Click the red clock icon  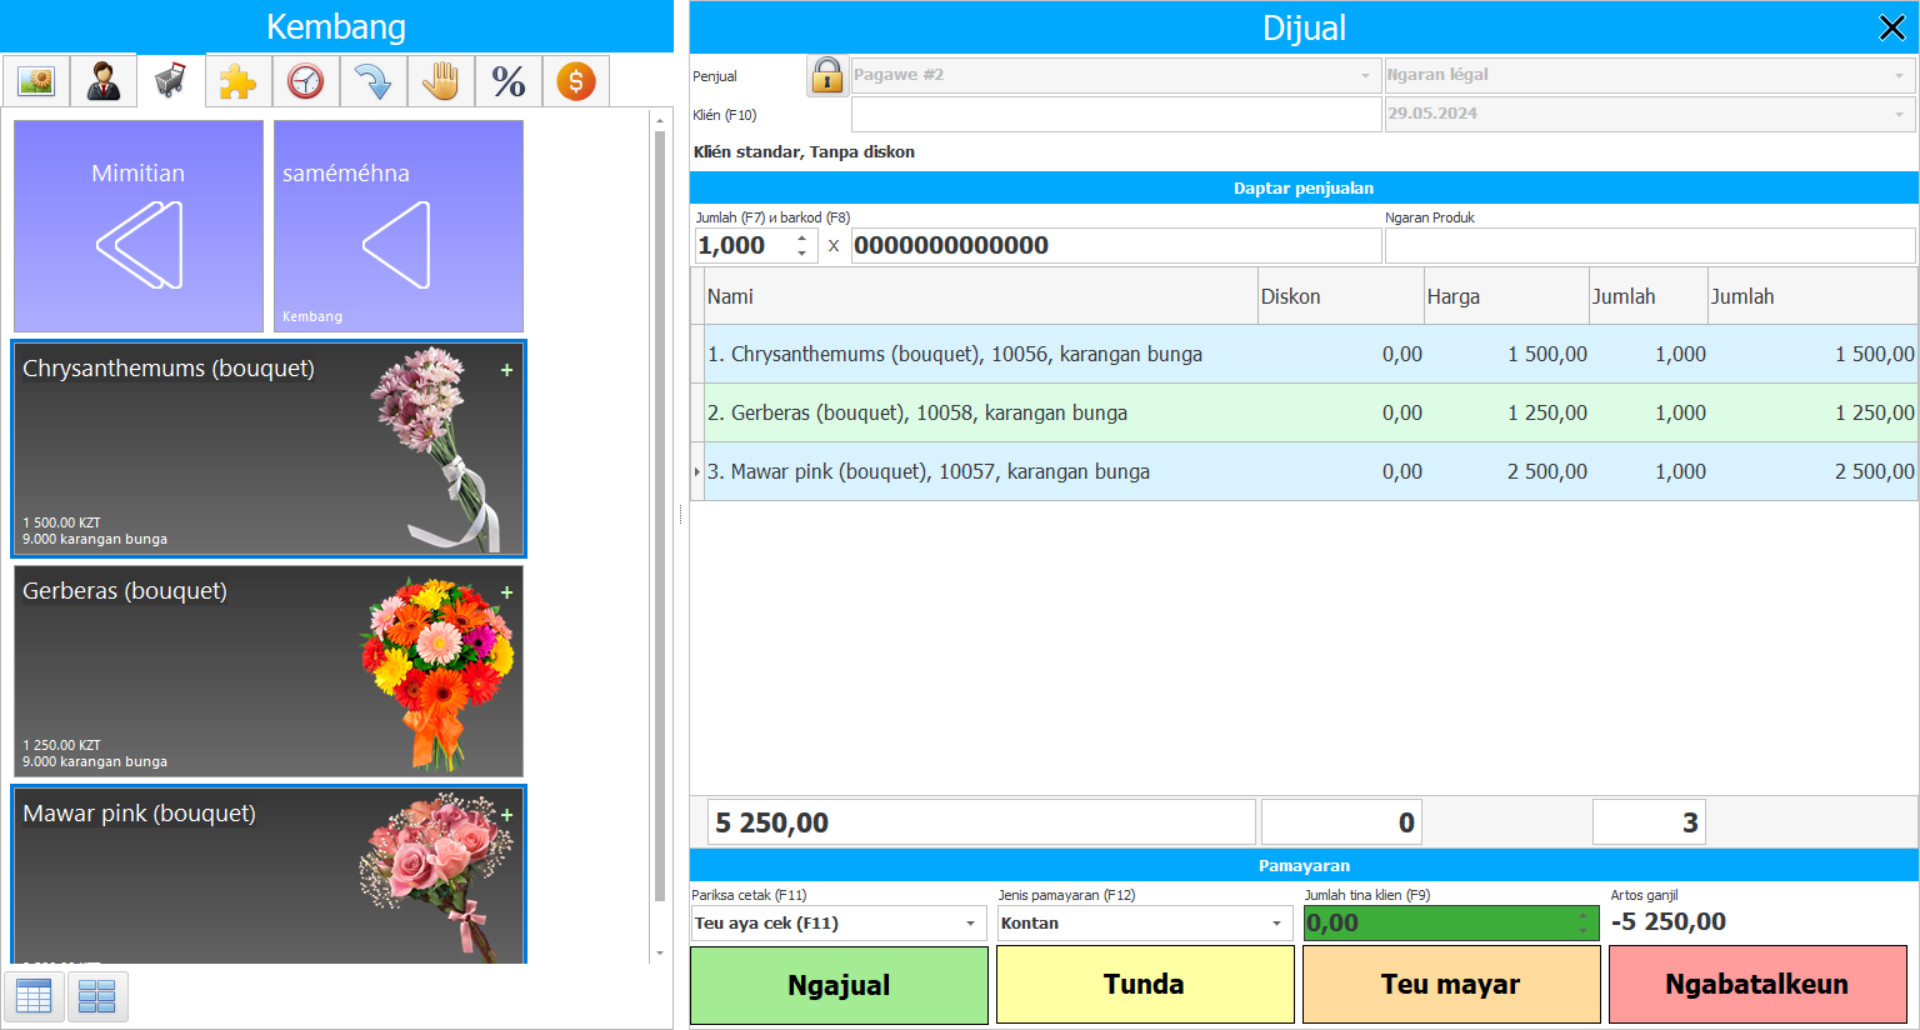coord(306,81)
